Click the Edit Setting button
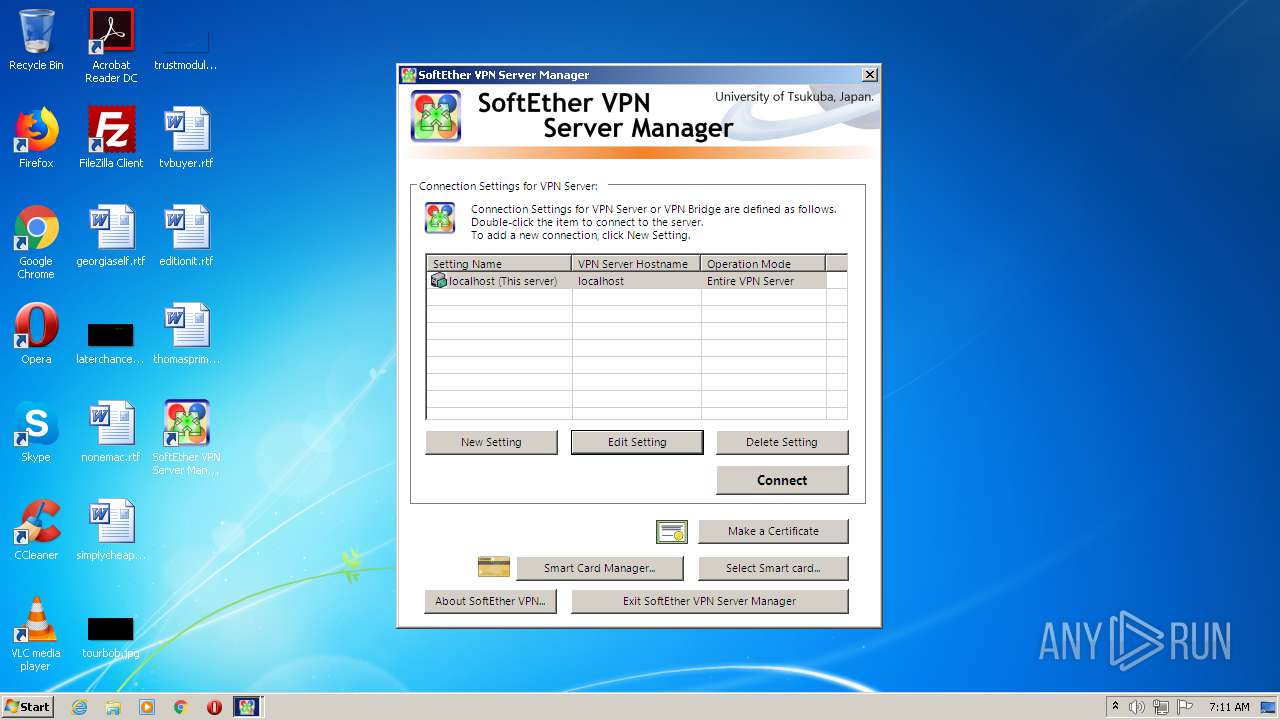1280x720 pixels. point(637,442)
